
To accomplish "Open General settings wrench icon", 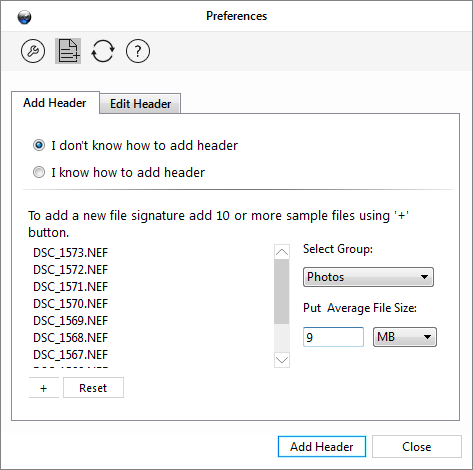I will pyautogui.click(x=33, y=51).
